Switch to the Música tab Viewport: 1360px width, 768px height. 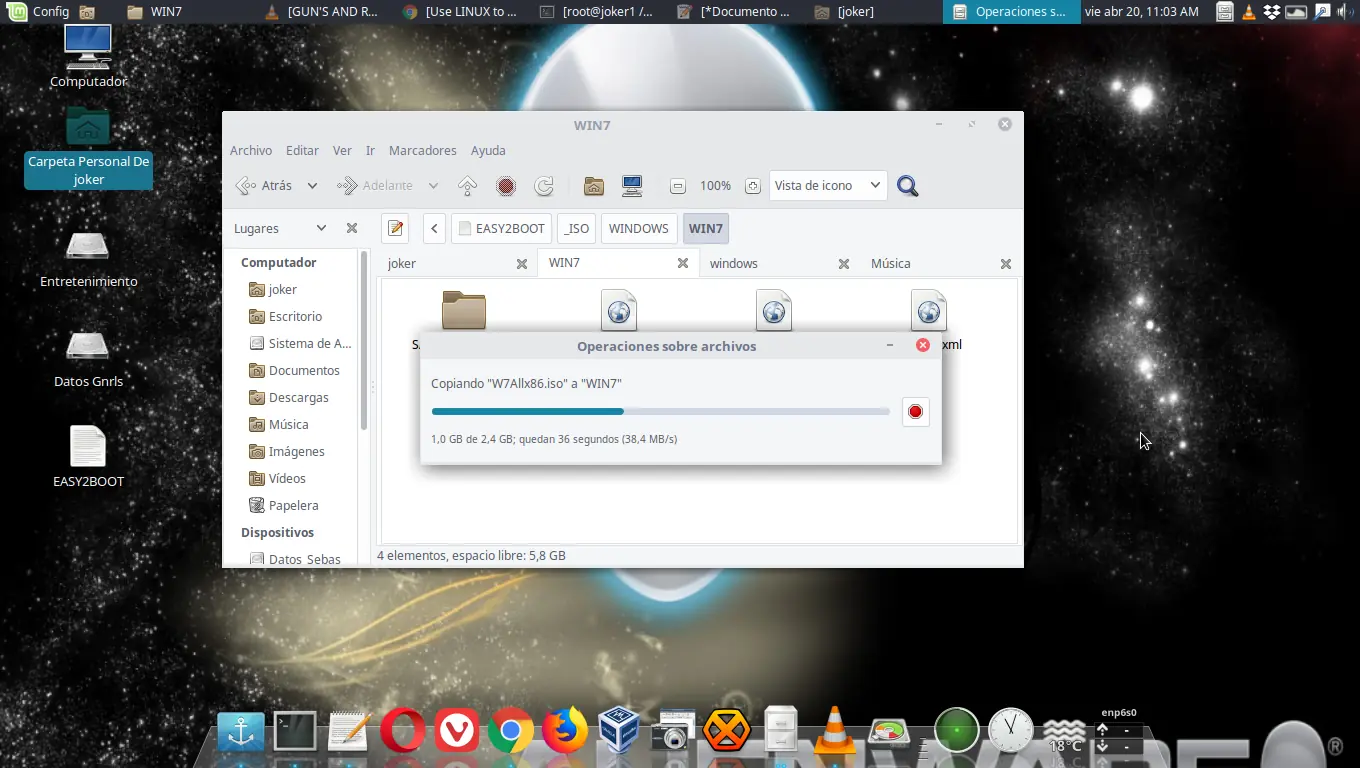(890, 263)
